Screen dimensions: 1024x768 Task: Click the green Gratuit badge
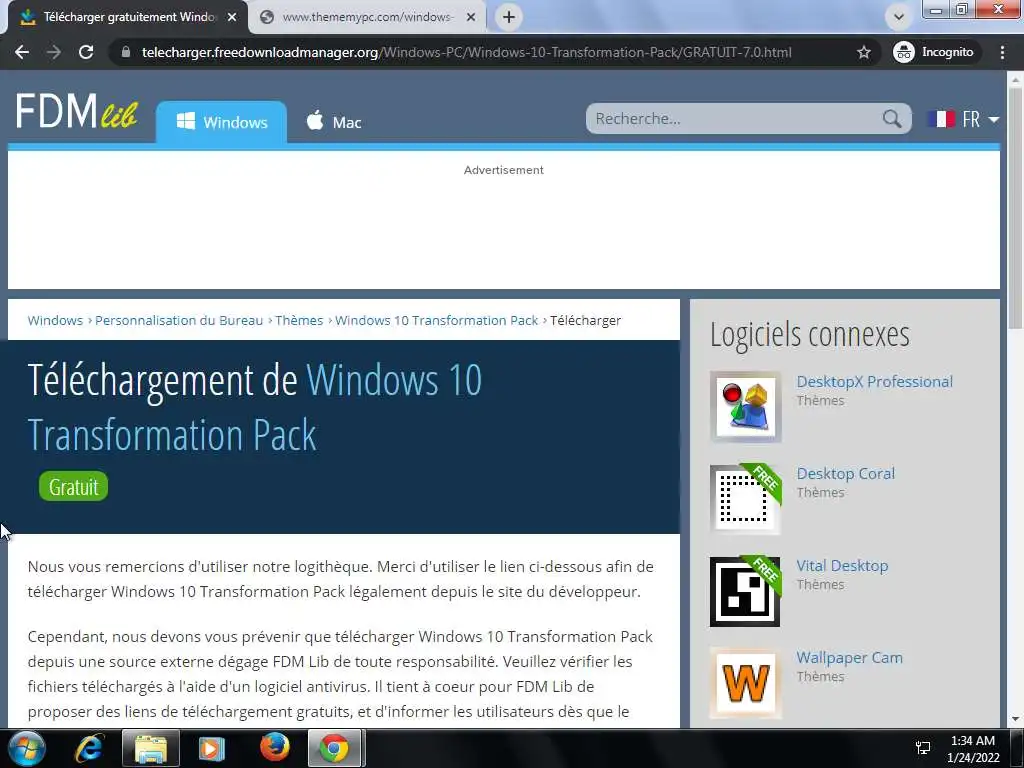73,487
